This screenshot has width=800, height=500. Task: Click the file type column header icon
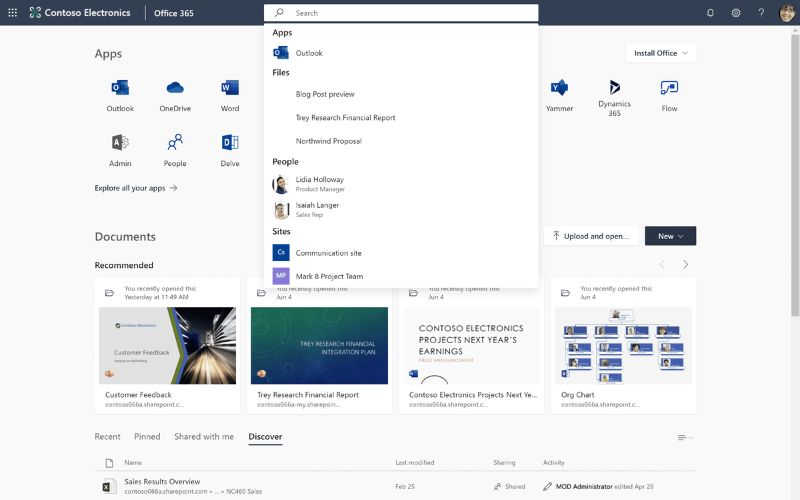tap(109, 463)
